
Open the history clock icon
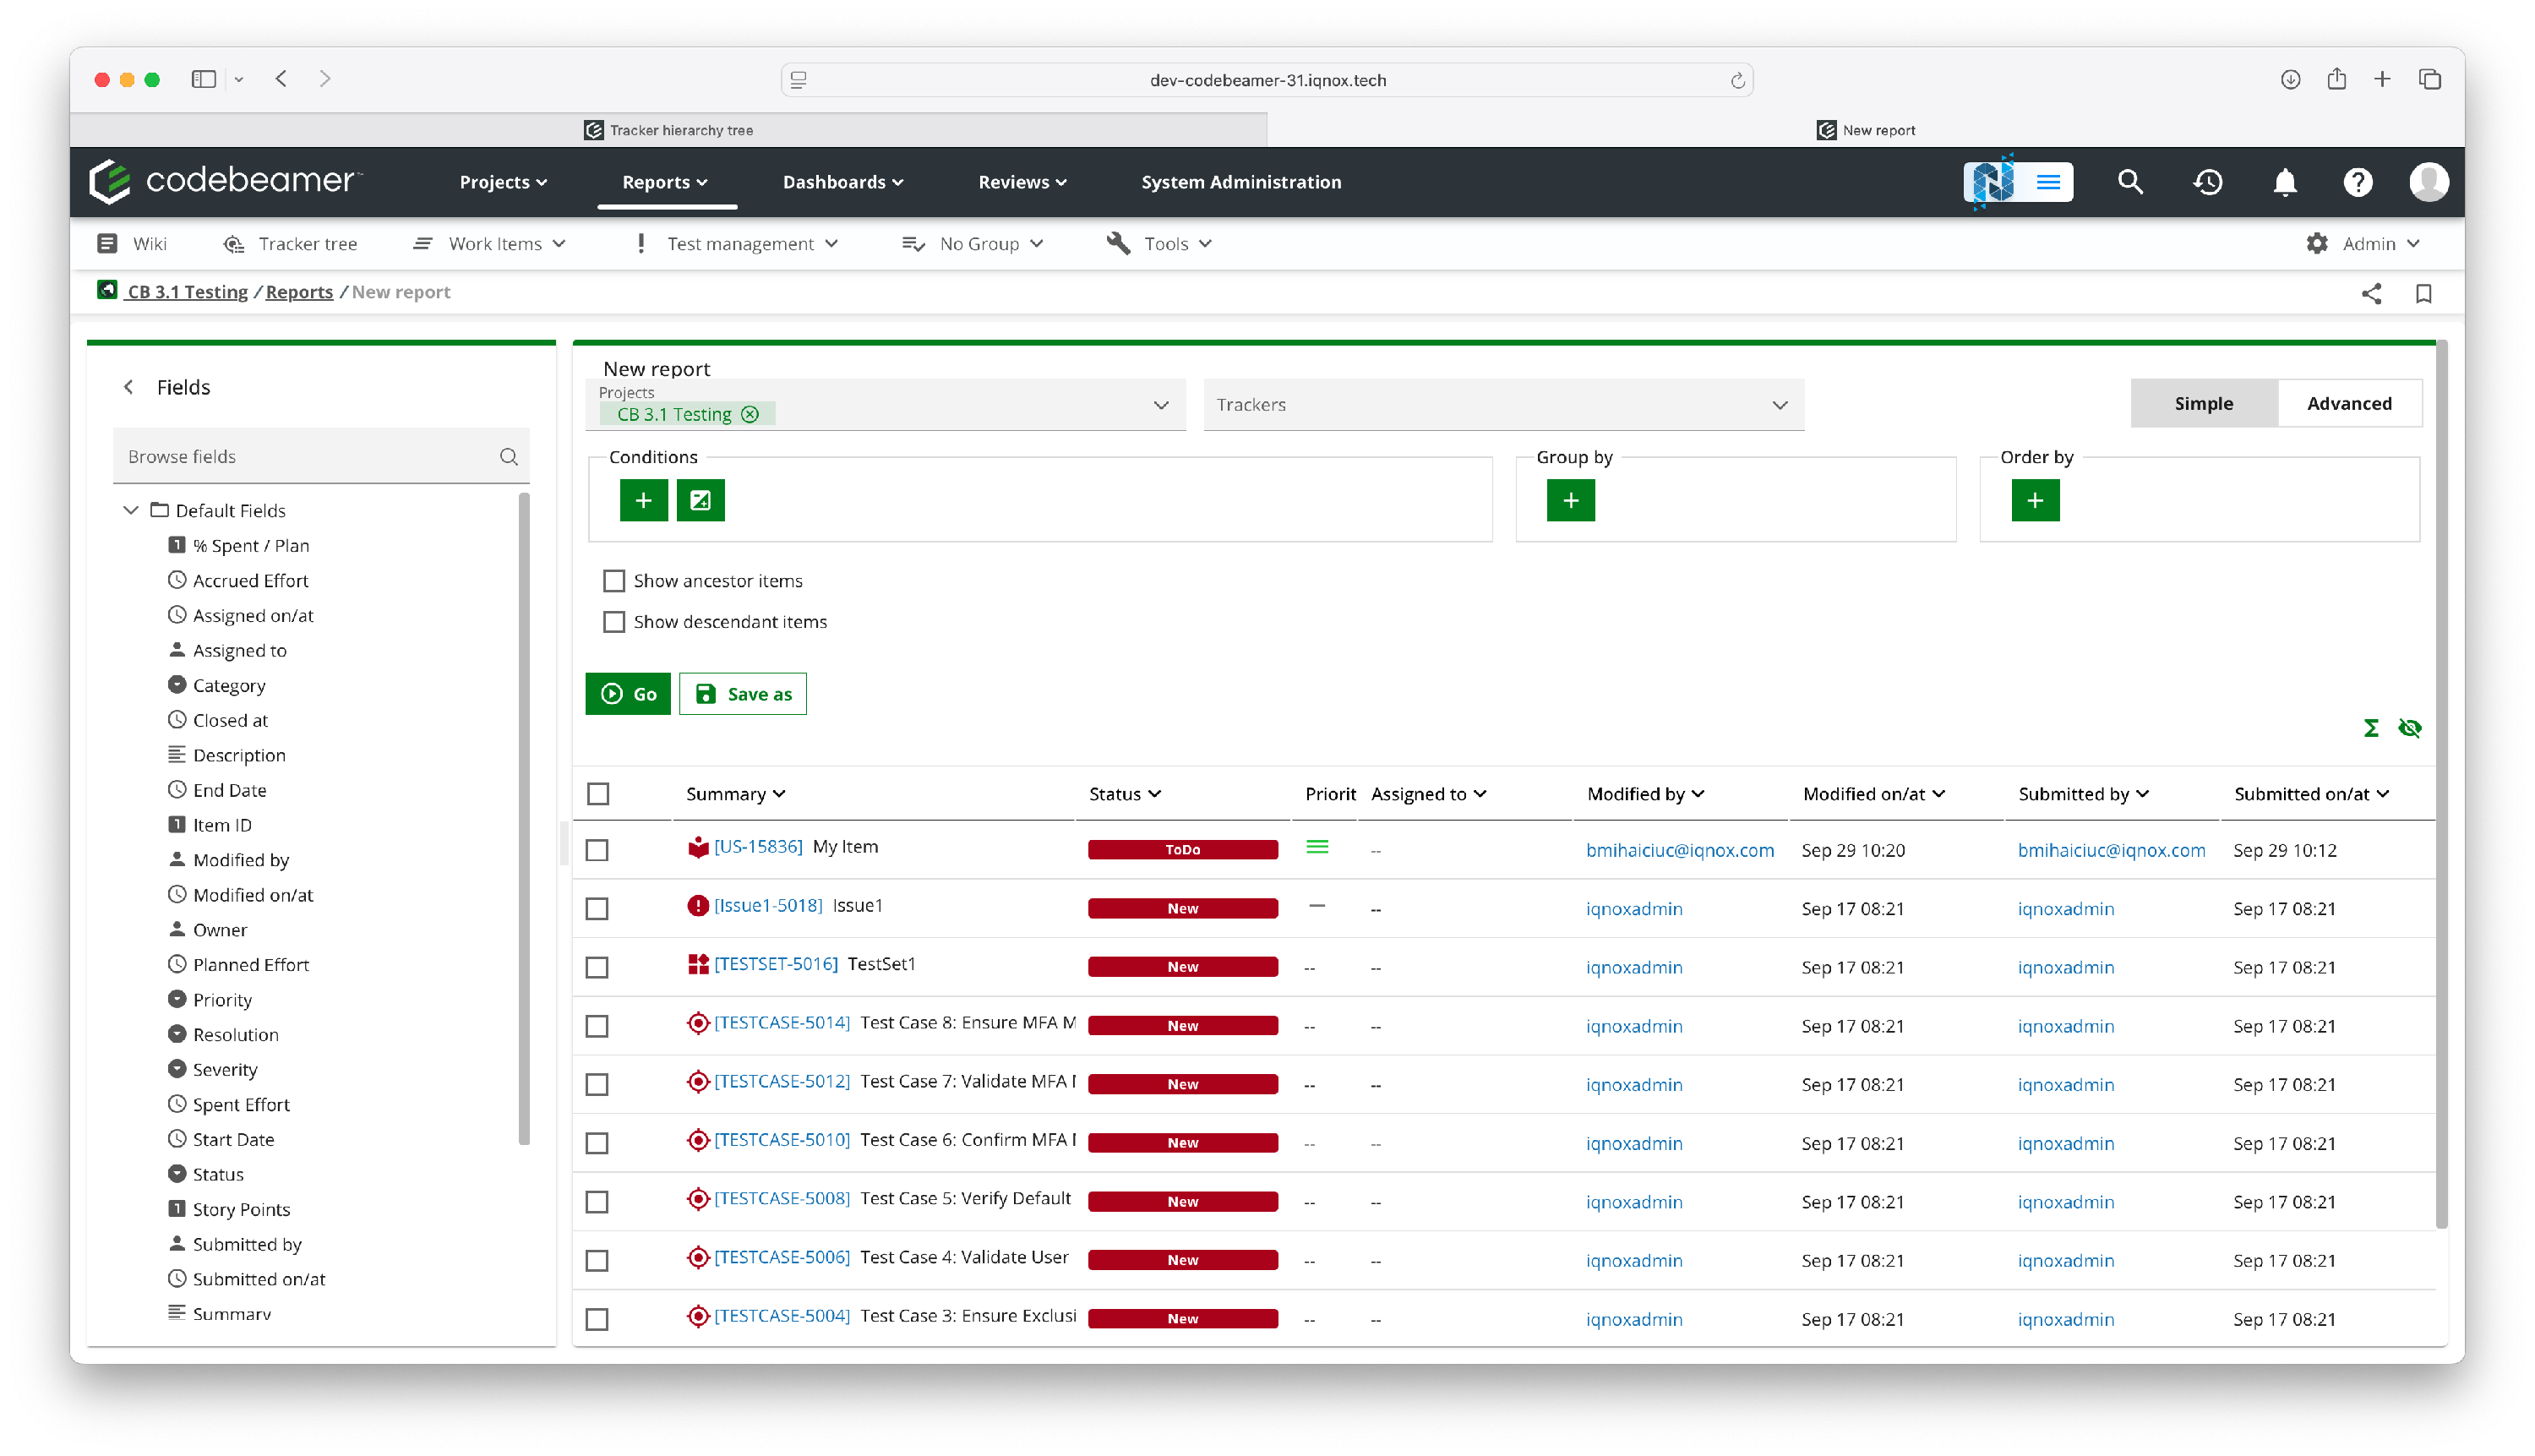coord(2207,182)
